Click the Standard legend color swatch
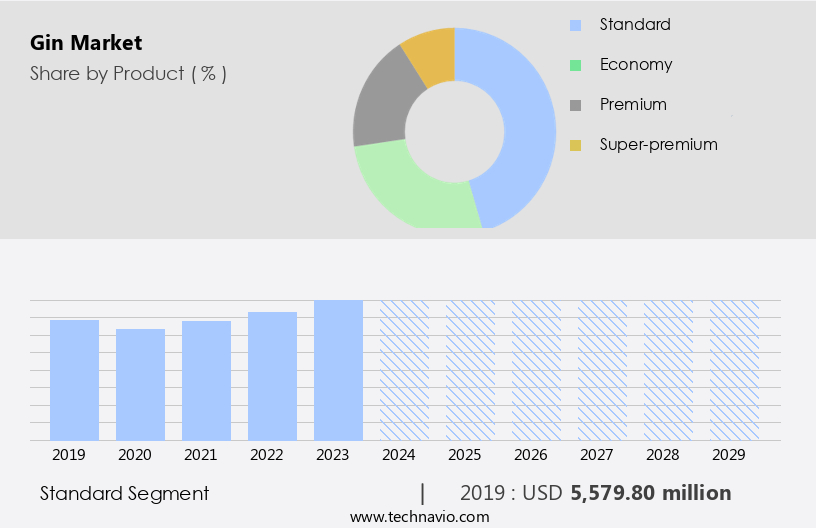Viewport: 816px width, 528px height. tap(575, 25)
